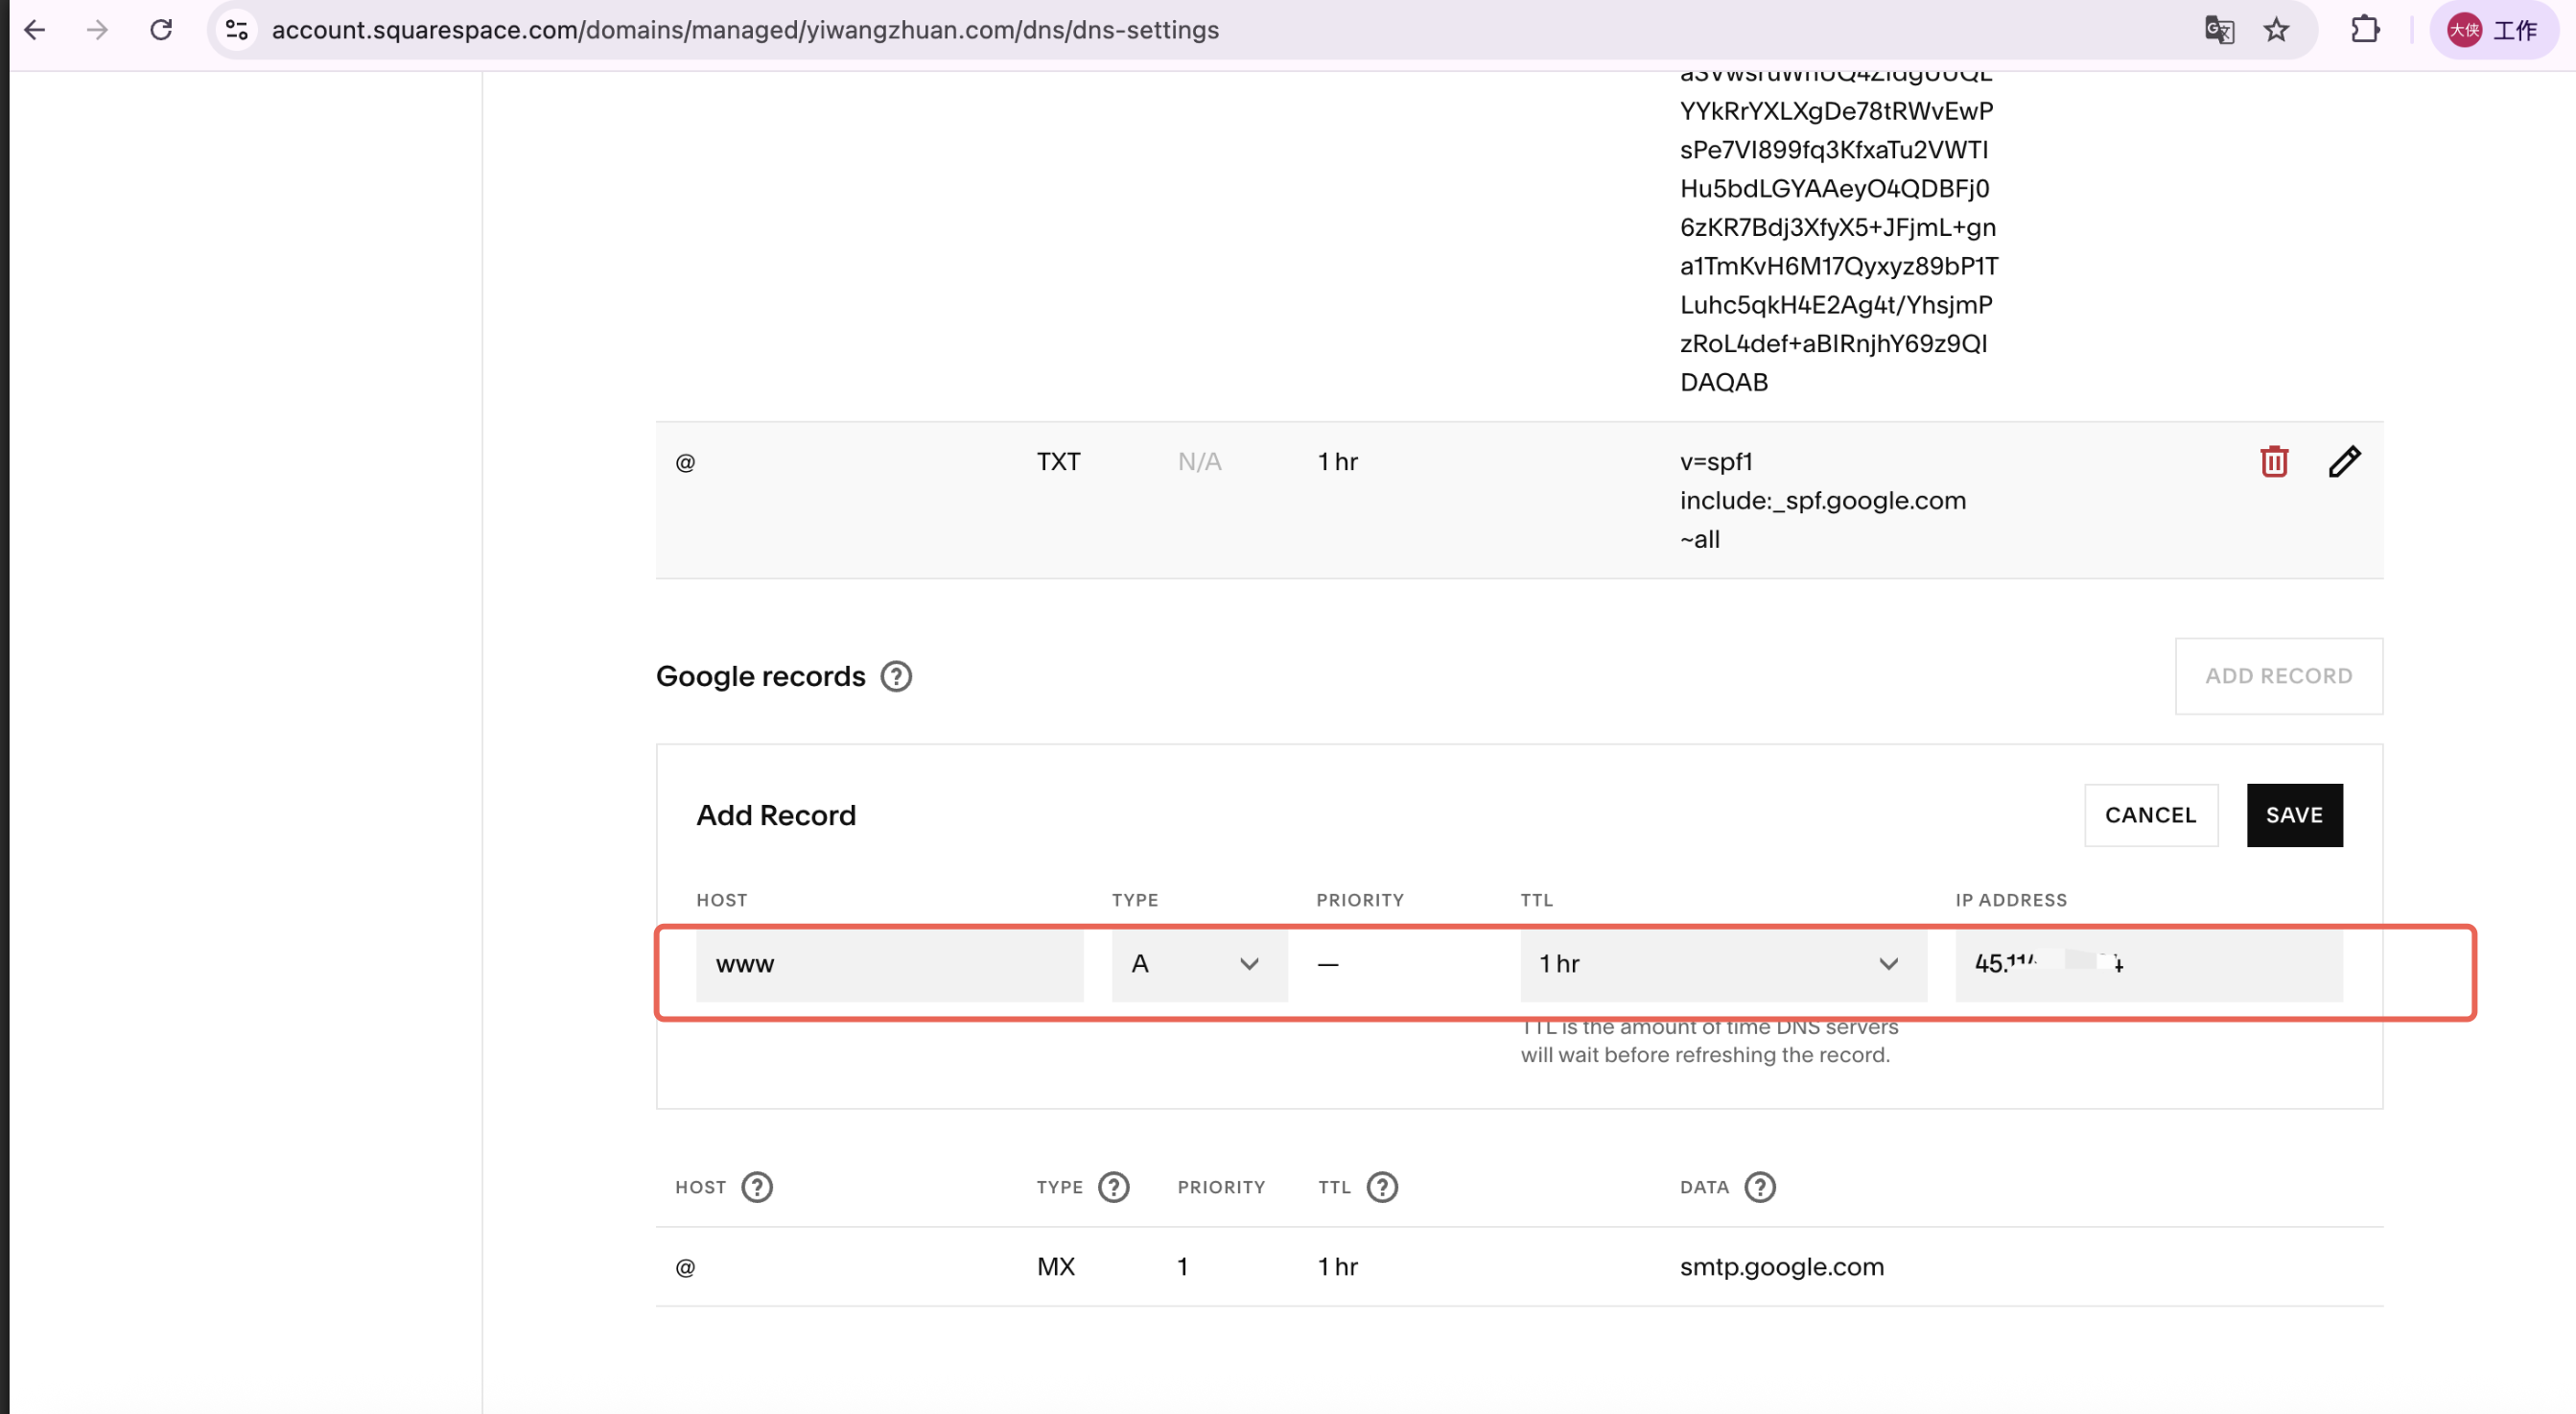Open site information via the tune icon
Screen dimensions: 2576x1414
coord(236,30)
